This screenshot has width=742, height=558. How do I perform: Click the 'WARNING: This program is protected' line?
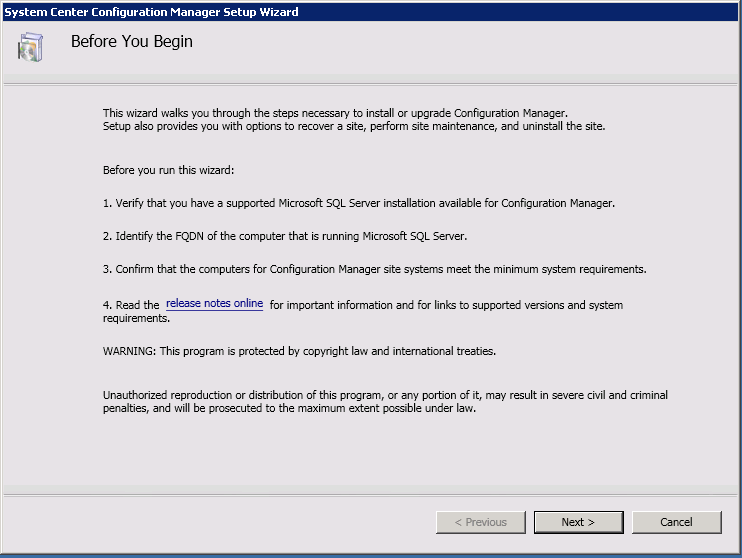click(299, 351)
